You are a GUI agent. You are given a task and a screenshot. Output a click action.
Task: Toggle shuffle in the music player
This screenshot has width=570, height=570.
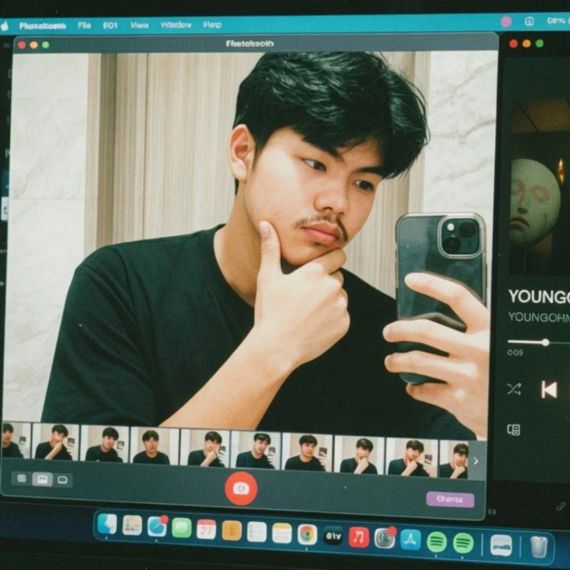[514, 389]
